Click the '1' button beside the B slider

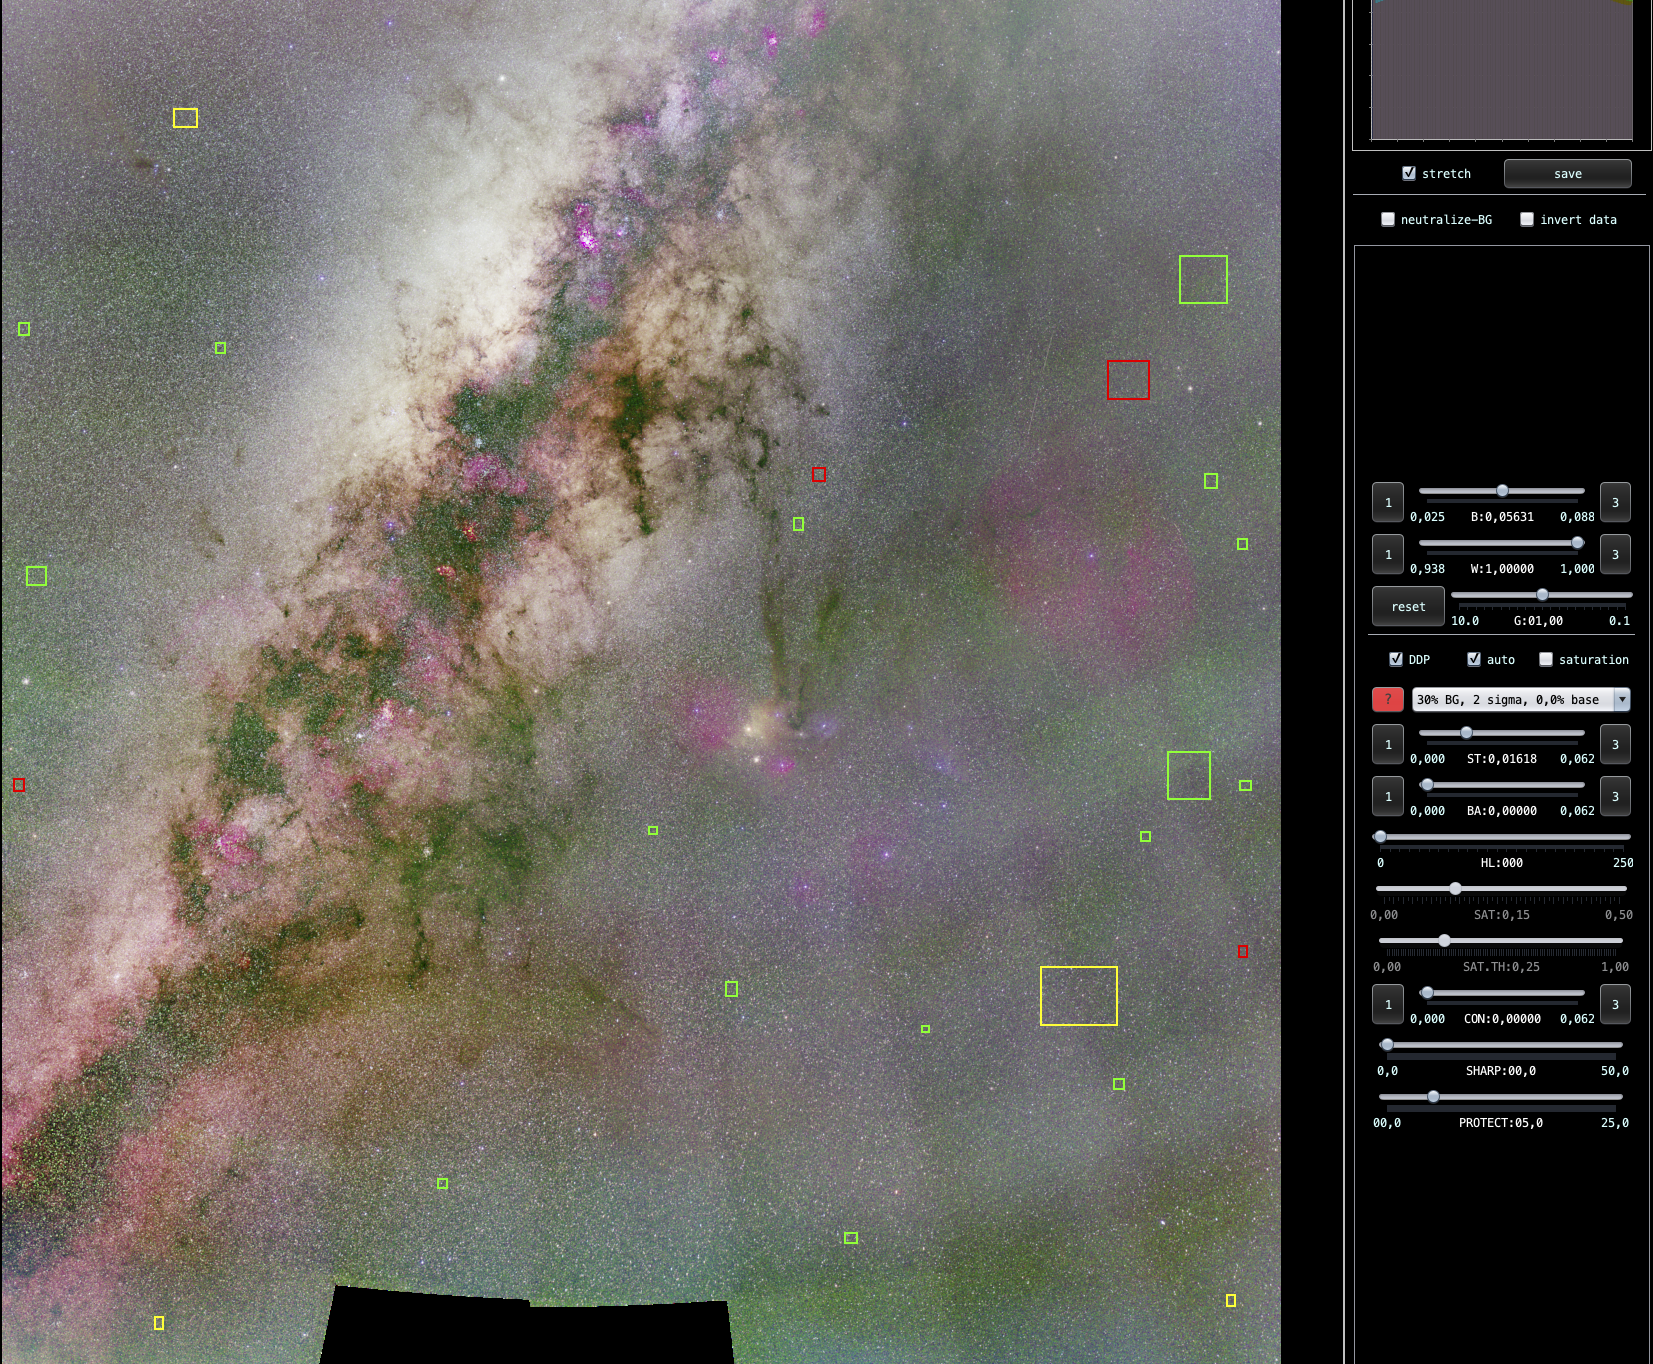coord(1388,502)
